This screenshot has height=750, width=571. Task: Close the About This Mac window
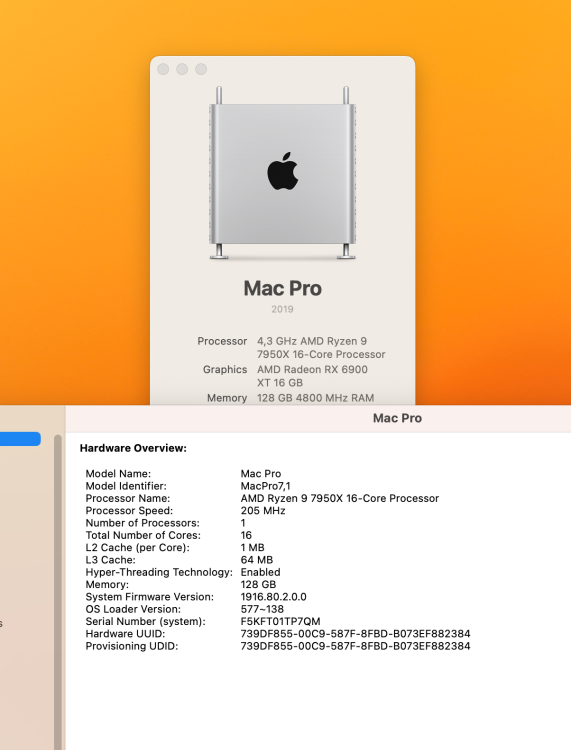tap(163, 69)
